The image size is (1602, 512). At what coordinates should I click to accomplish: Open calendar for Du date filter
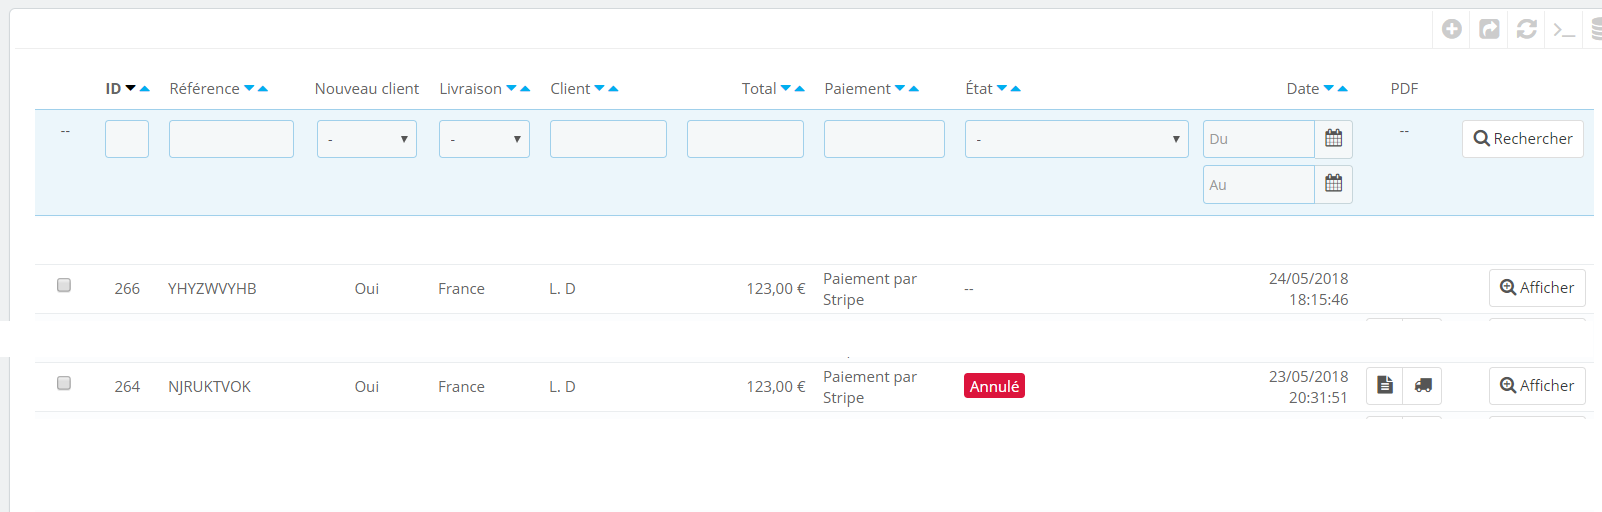coord(1333,139)
